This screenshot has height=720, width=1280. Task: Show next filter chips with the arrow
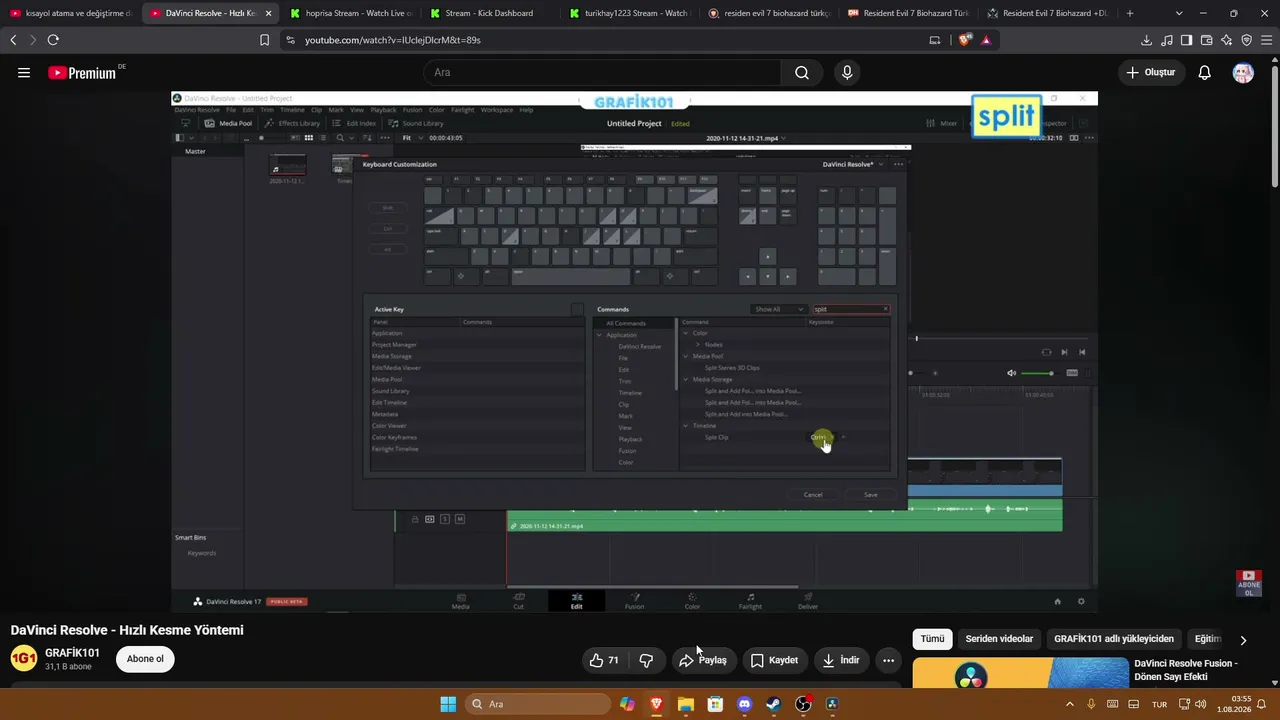point(1243,640)
